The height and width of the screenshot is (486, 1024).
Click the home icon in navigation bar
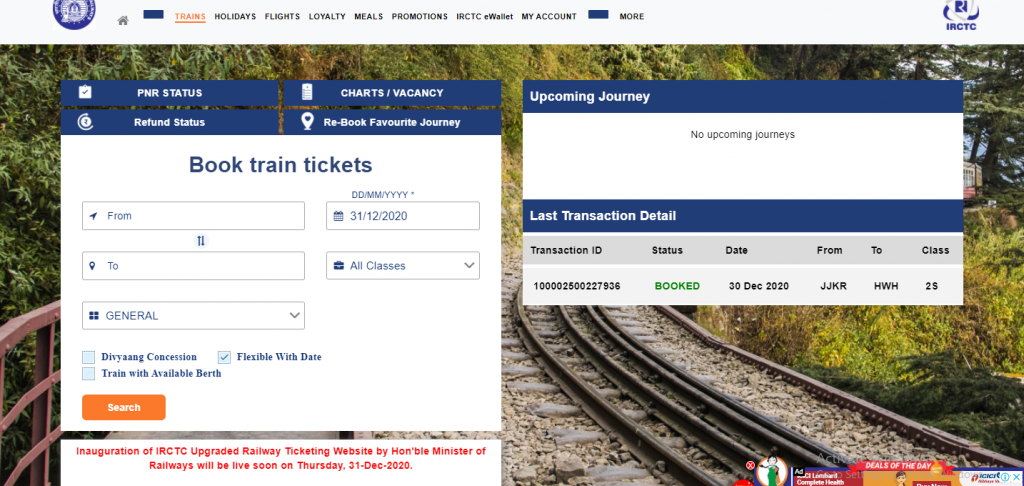coord(123,20)
